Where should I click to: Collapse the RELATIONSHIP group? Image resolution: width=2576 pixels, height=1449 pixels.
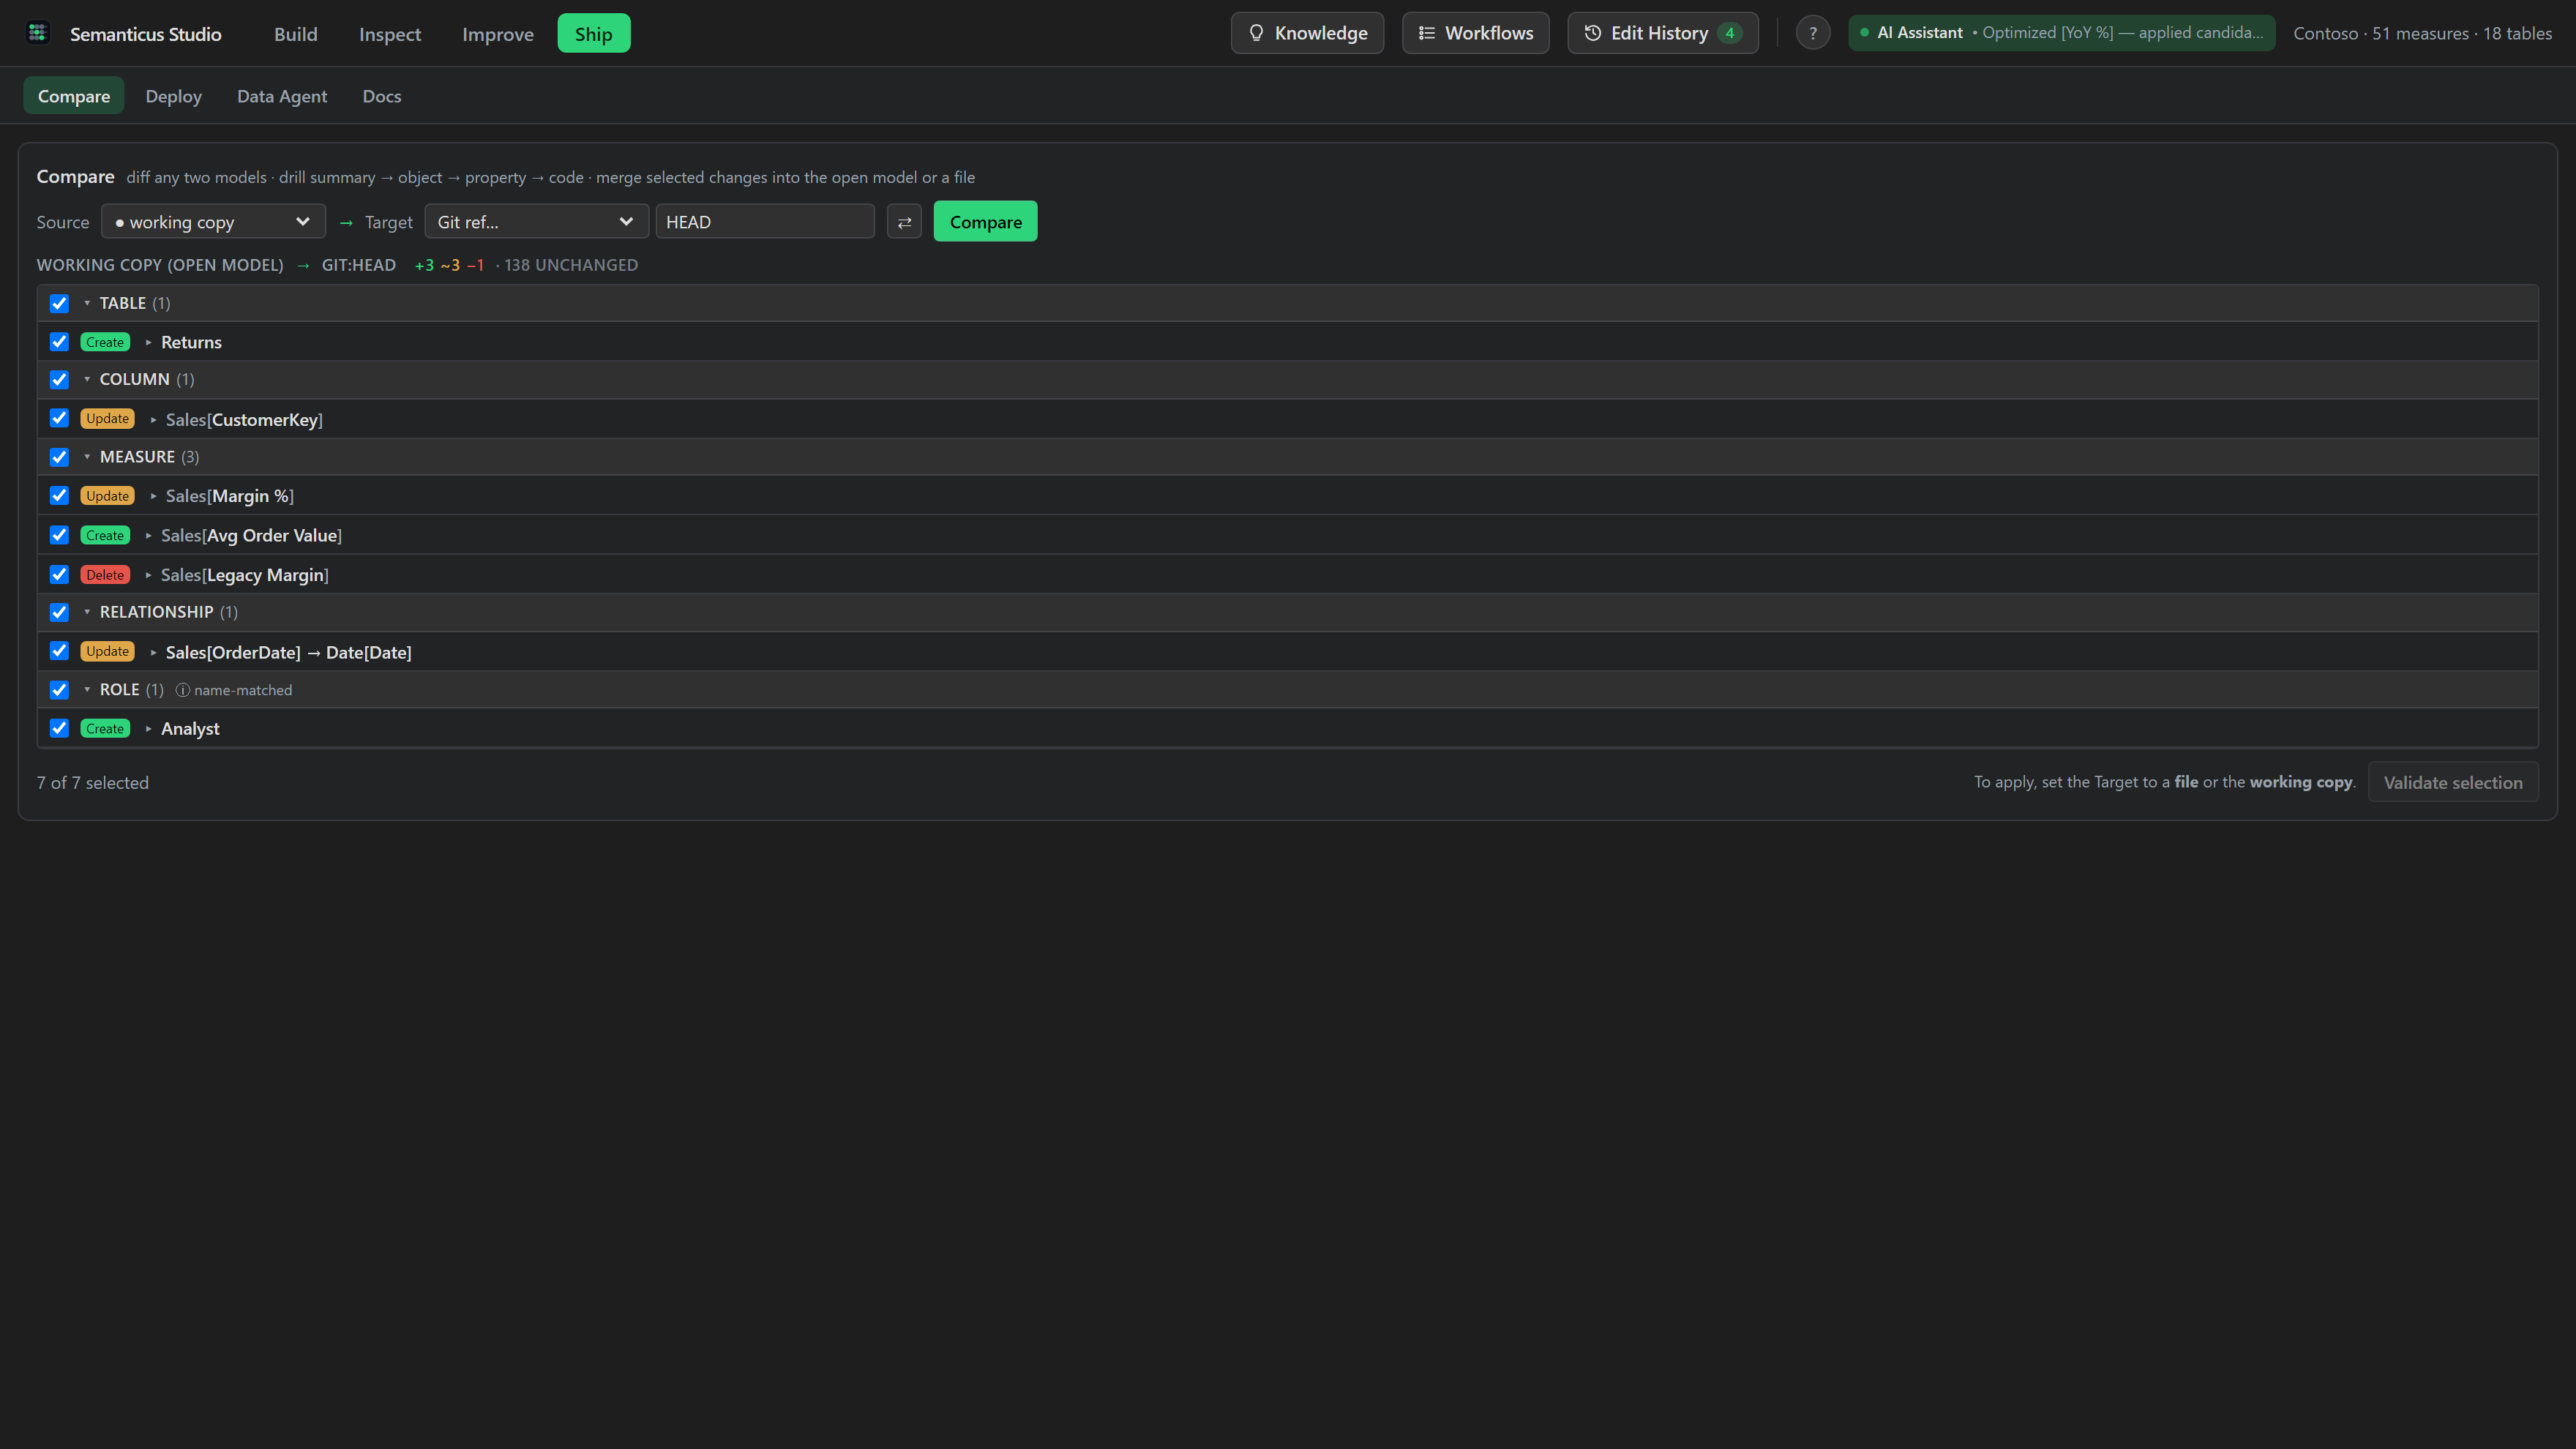(87, 612)
